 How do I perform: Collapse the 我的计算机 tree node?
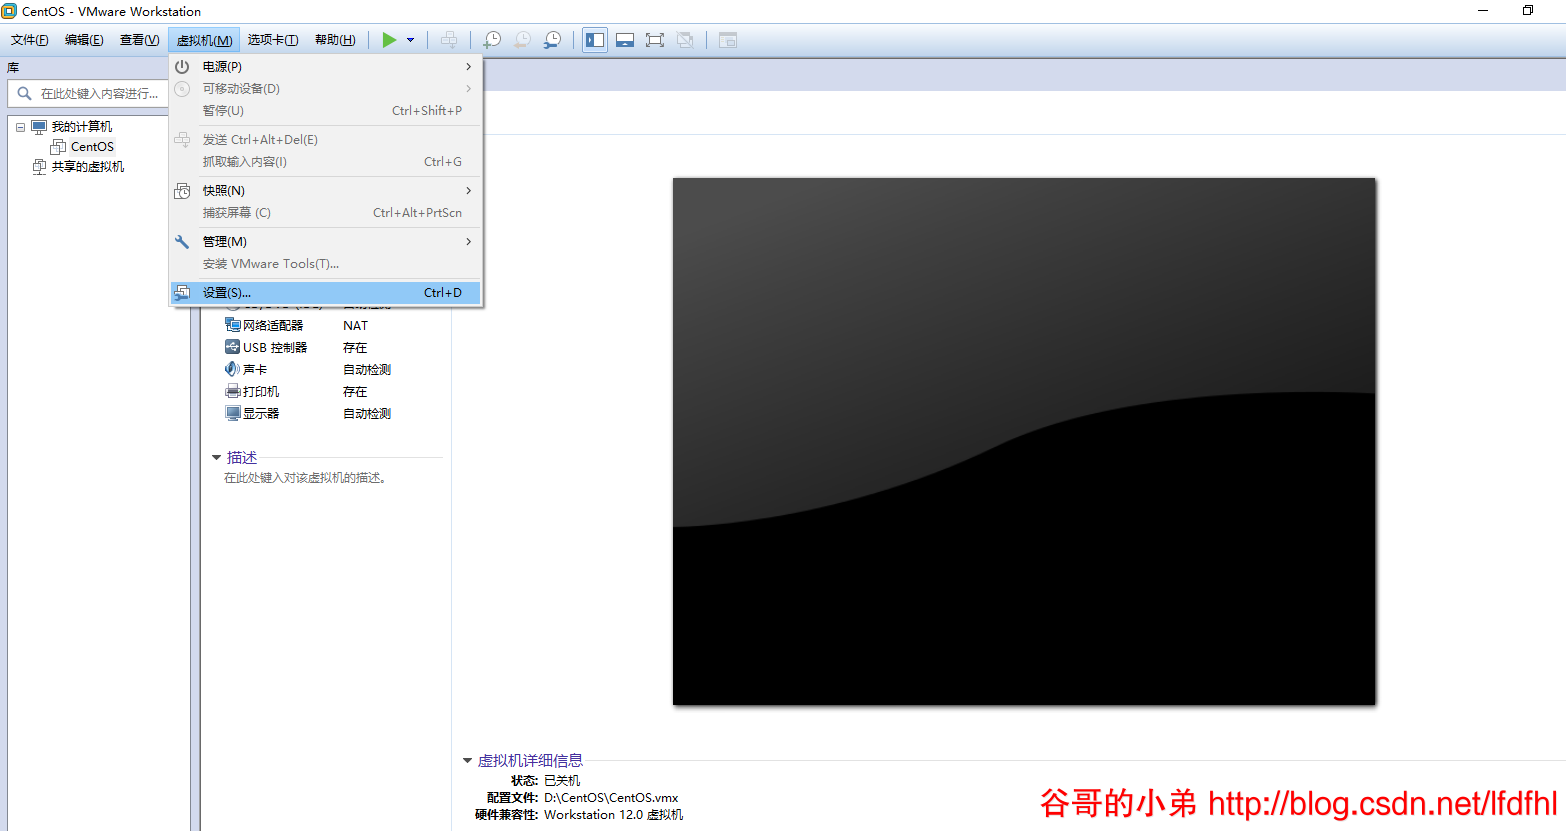(19, 126)
